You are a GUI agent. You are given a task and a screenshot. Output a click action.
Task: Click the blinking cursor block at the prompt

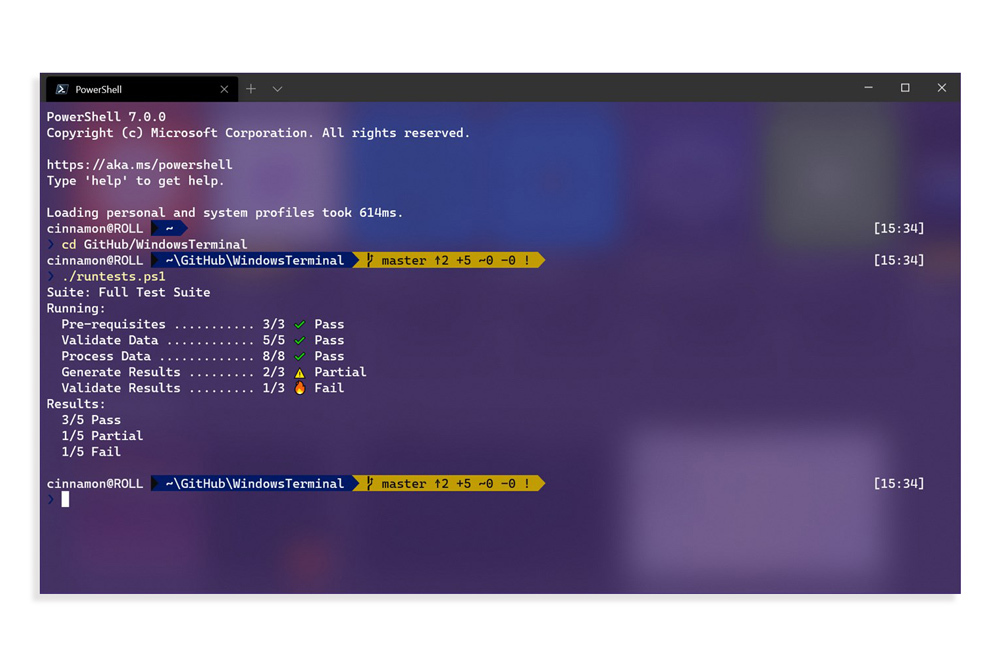(65, 500)
